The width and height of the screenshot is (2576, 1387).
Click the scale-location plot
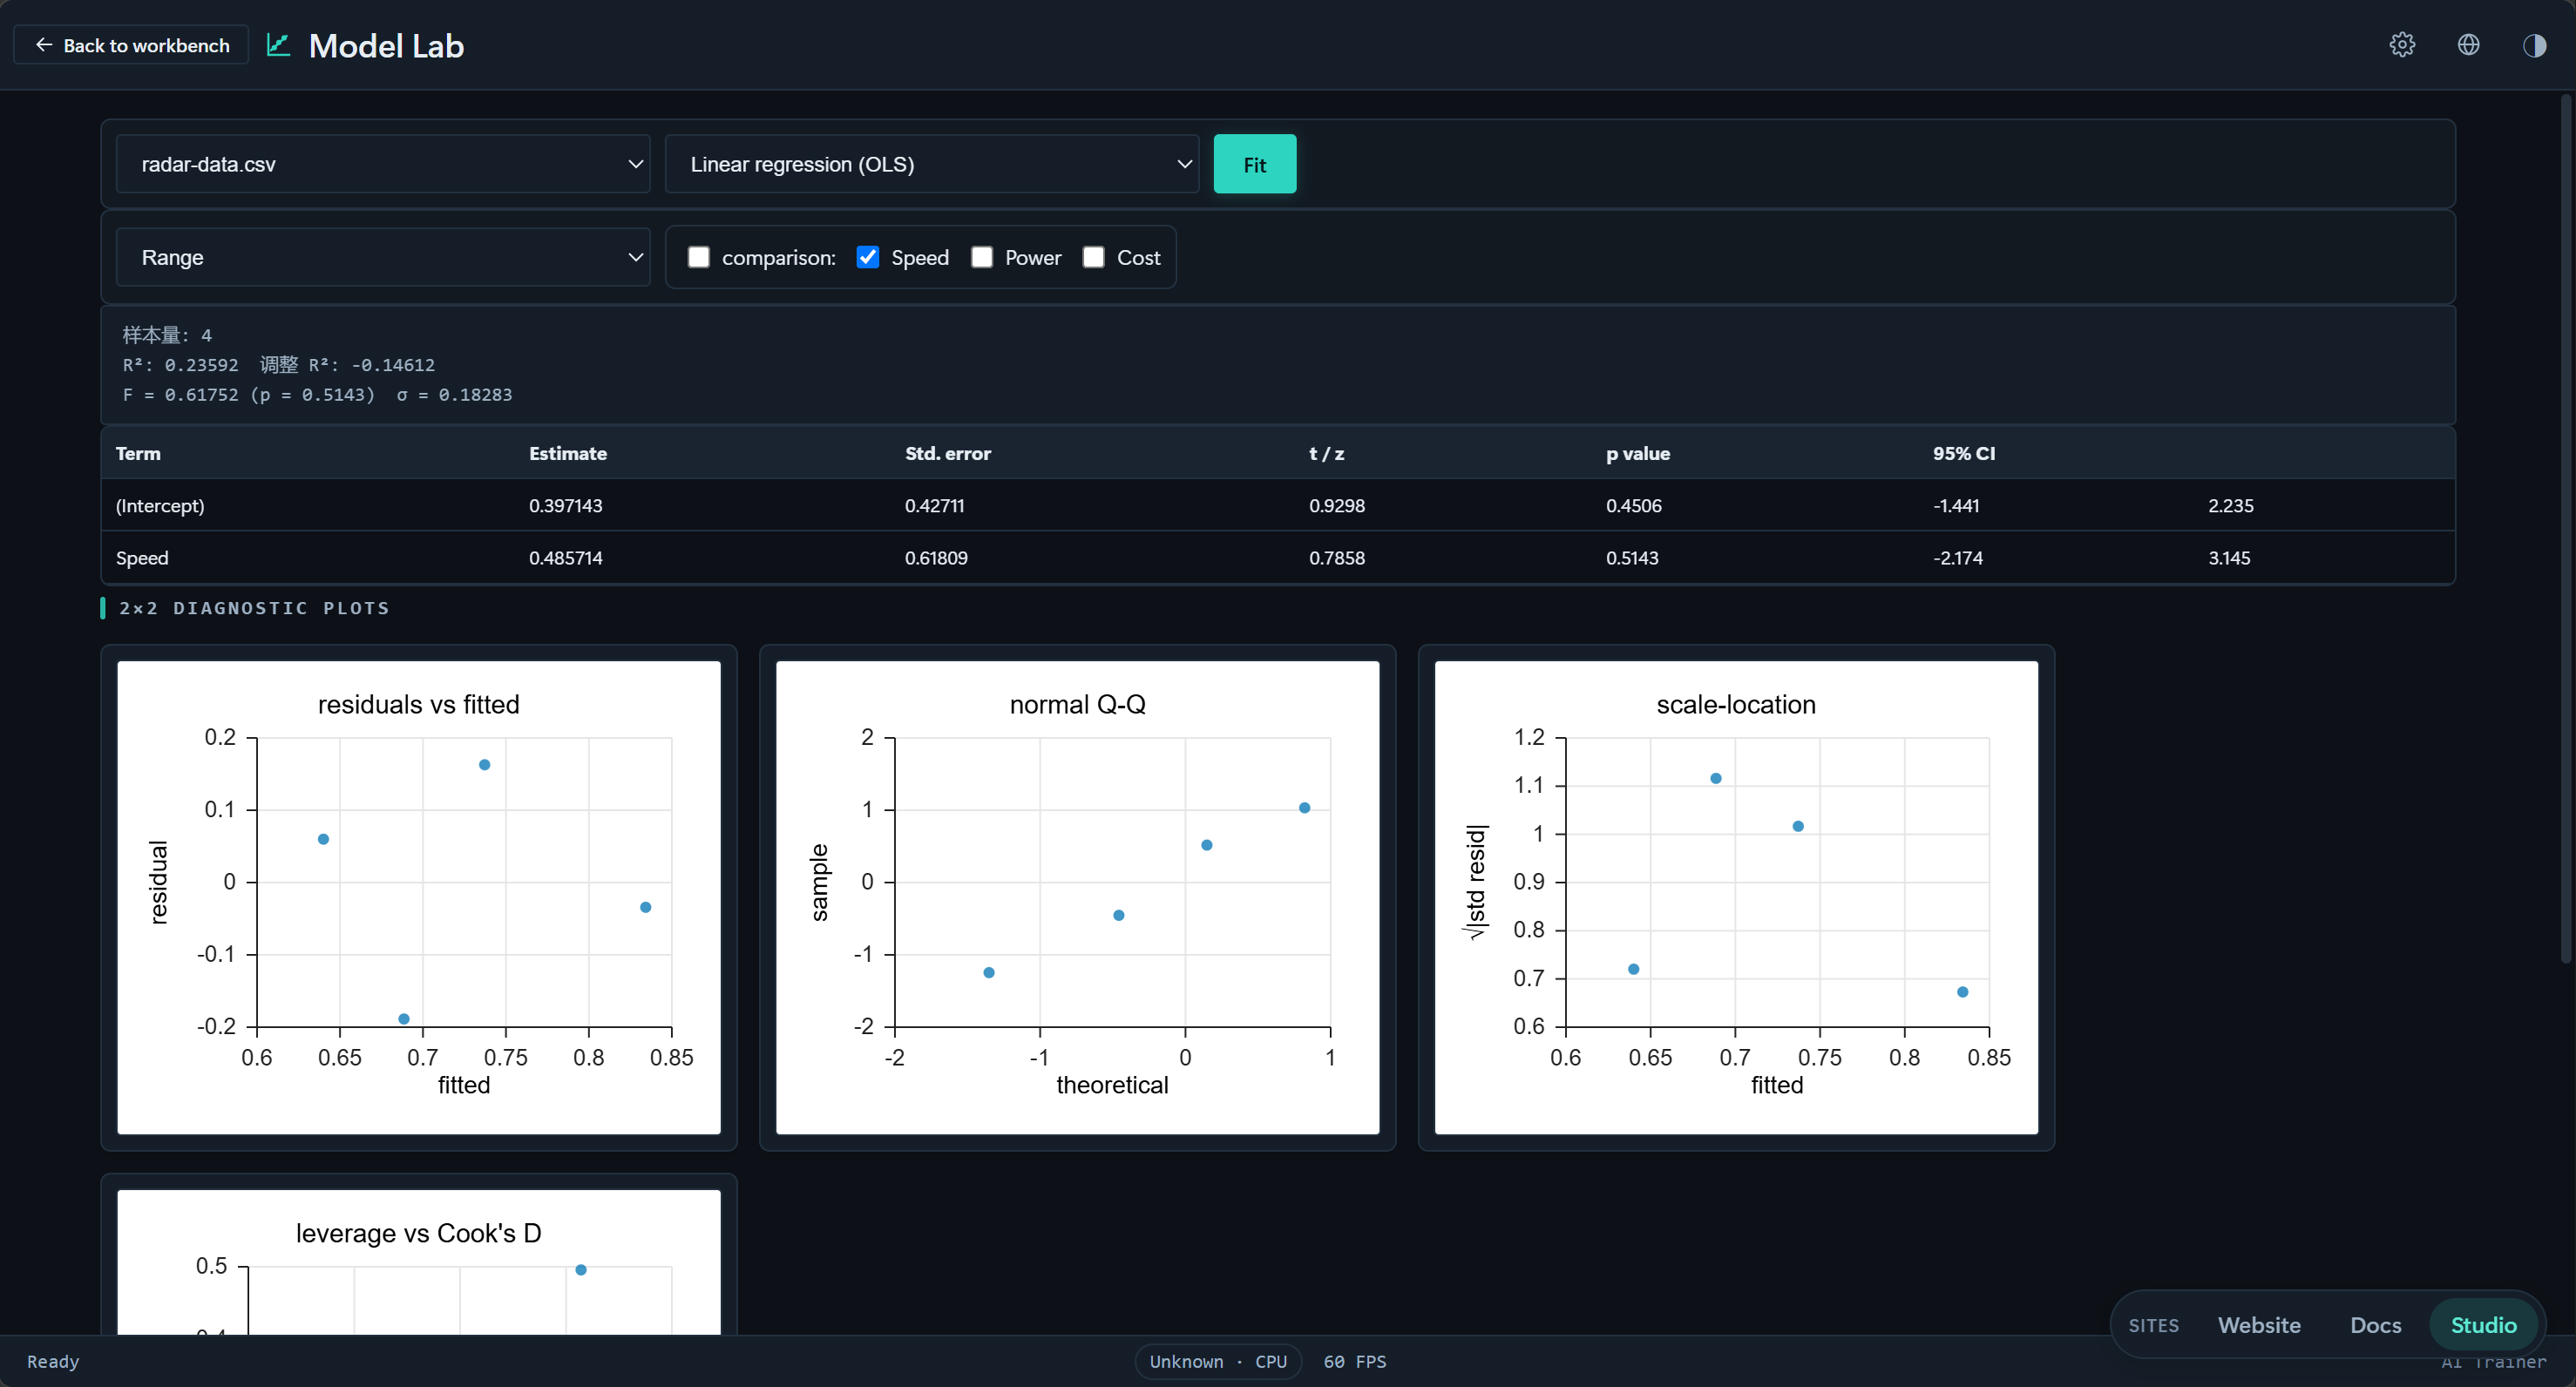tap(1736, 897)
